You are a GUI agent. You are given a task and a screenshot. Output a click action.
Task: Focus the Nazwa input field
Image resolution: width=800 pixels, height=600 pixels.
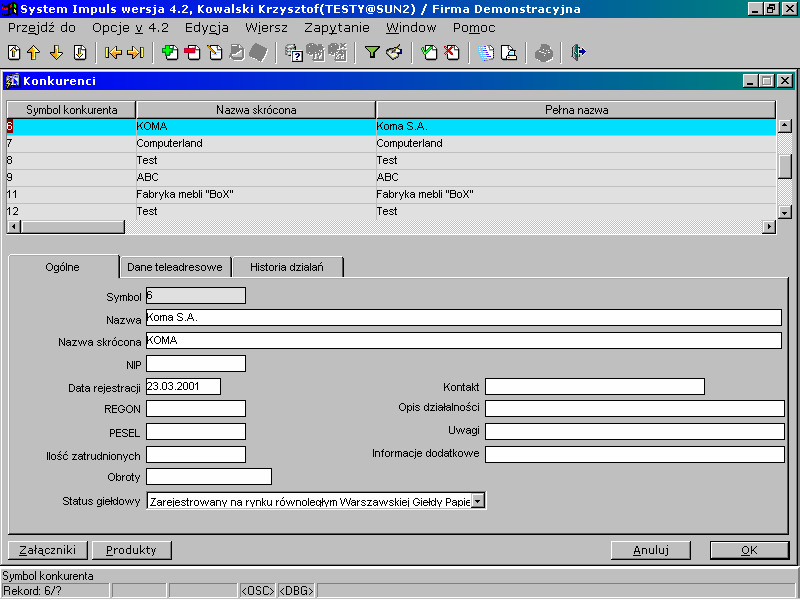pos(464,317)
